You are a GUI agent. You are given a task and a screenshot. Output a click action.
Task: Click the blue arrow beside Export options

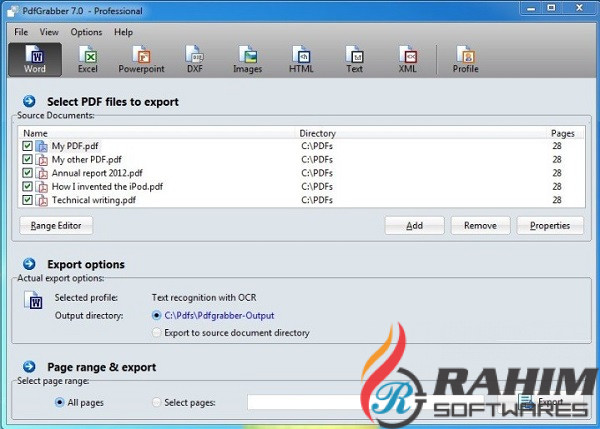pyautogui.click(x=29, y=264)
